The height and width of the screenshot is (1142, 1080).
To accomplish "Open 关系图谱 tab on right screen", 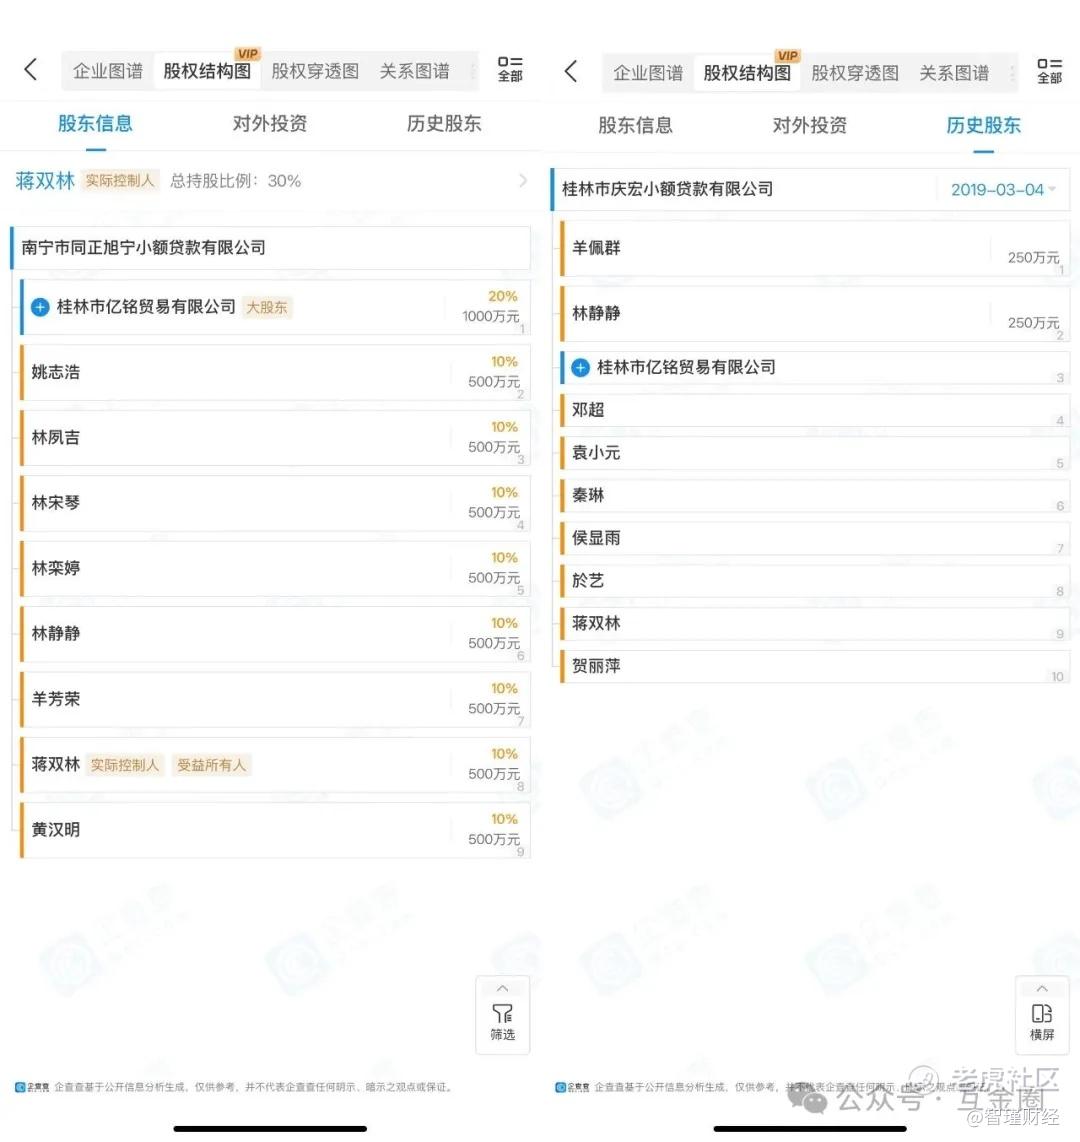I will click(954, 73).
